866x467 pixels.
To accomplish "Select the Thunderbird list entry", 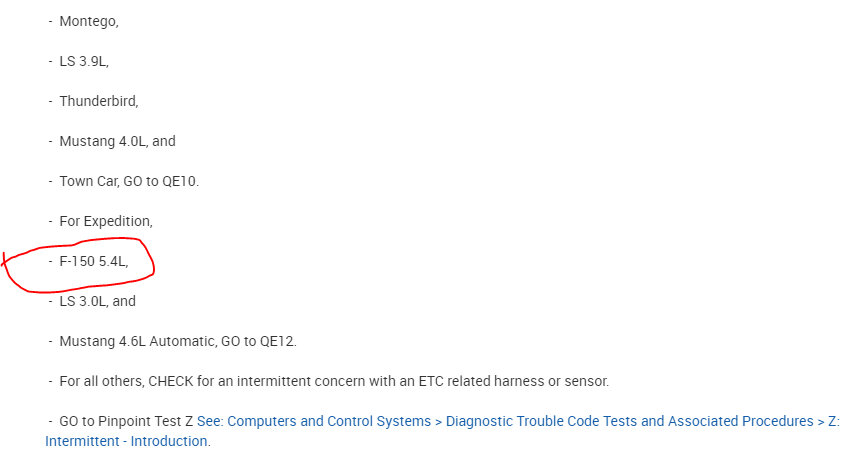I will pyautogui.click(x=98, y=101).
